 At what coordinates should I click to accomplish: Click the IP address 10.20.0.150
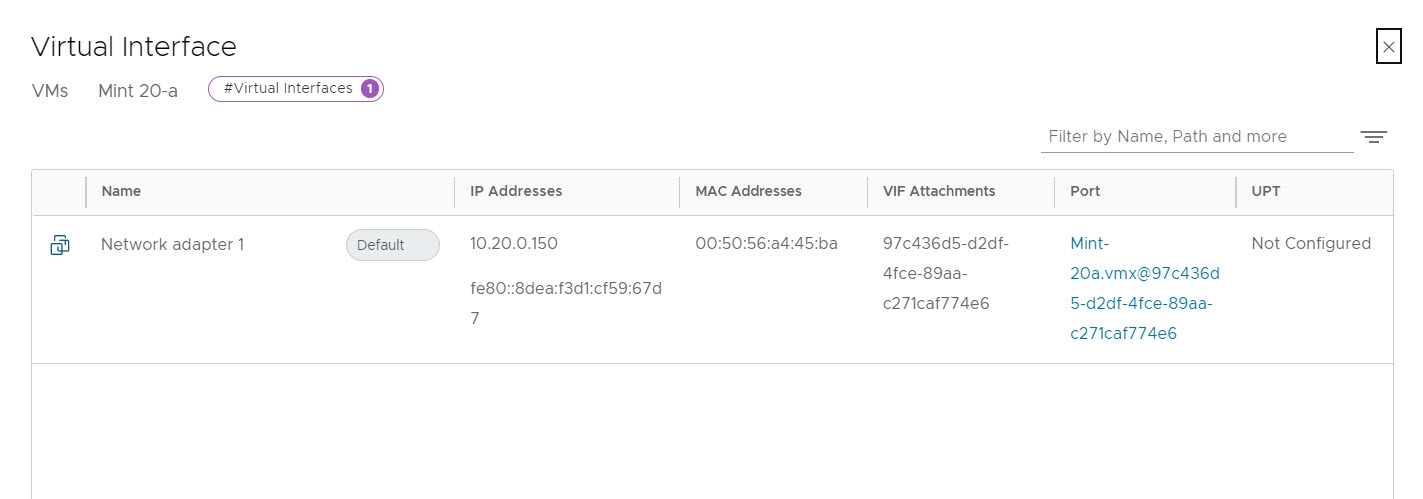(514, 243)
